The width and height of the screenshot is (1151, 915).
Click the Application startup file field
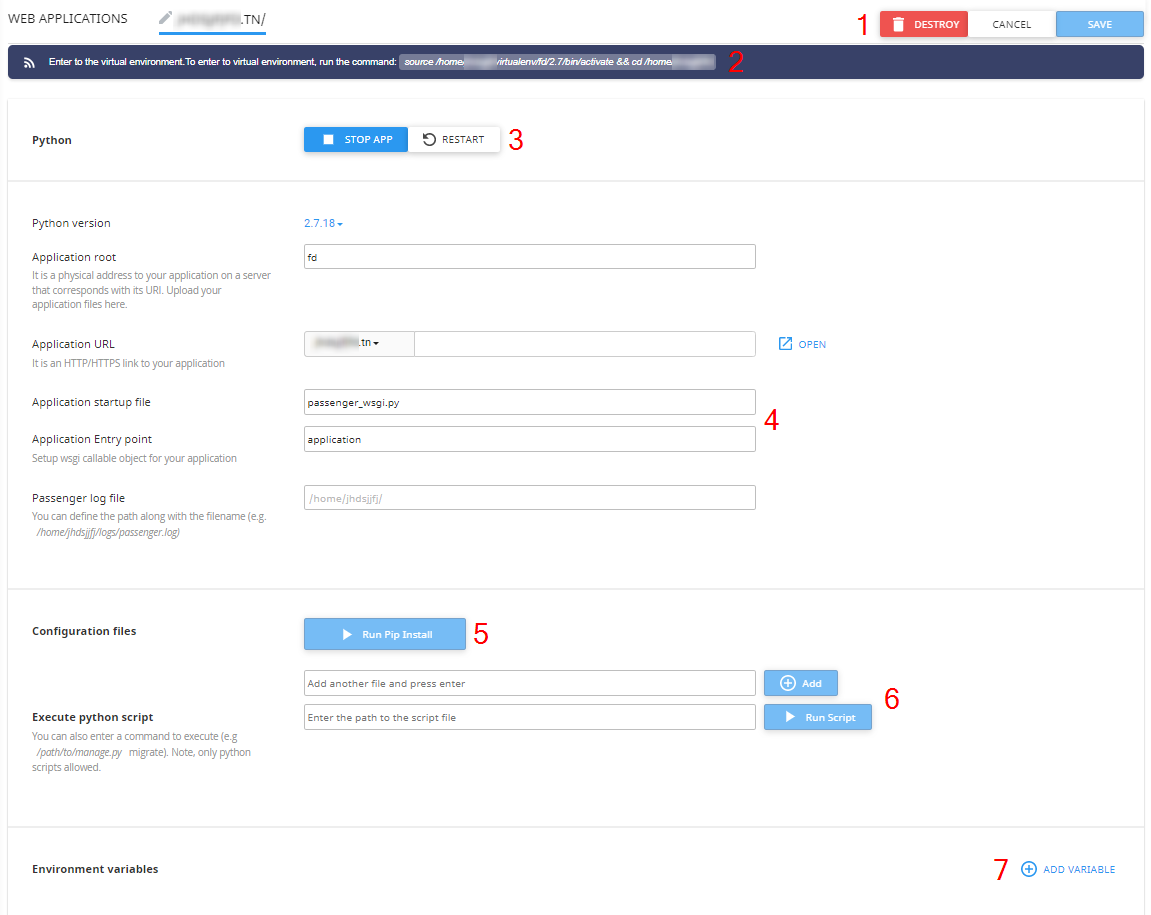click(x=529, y=402)
